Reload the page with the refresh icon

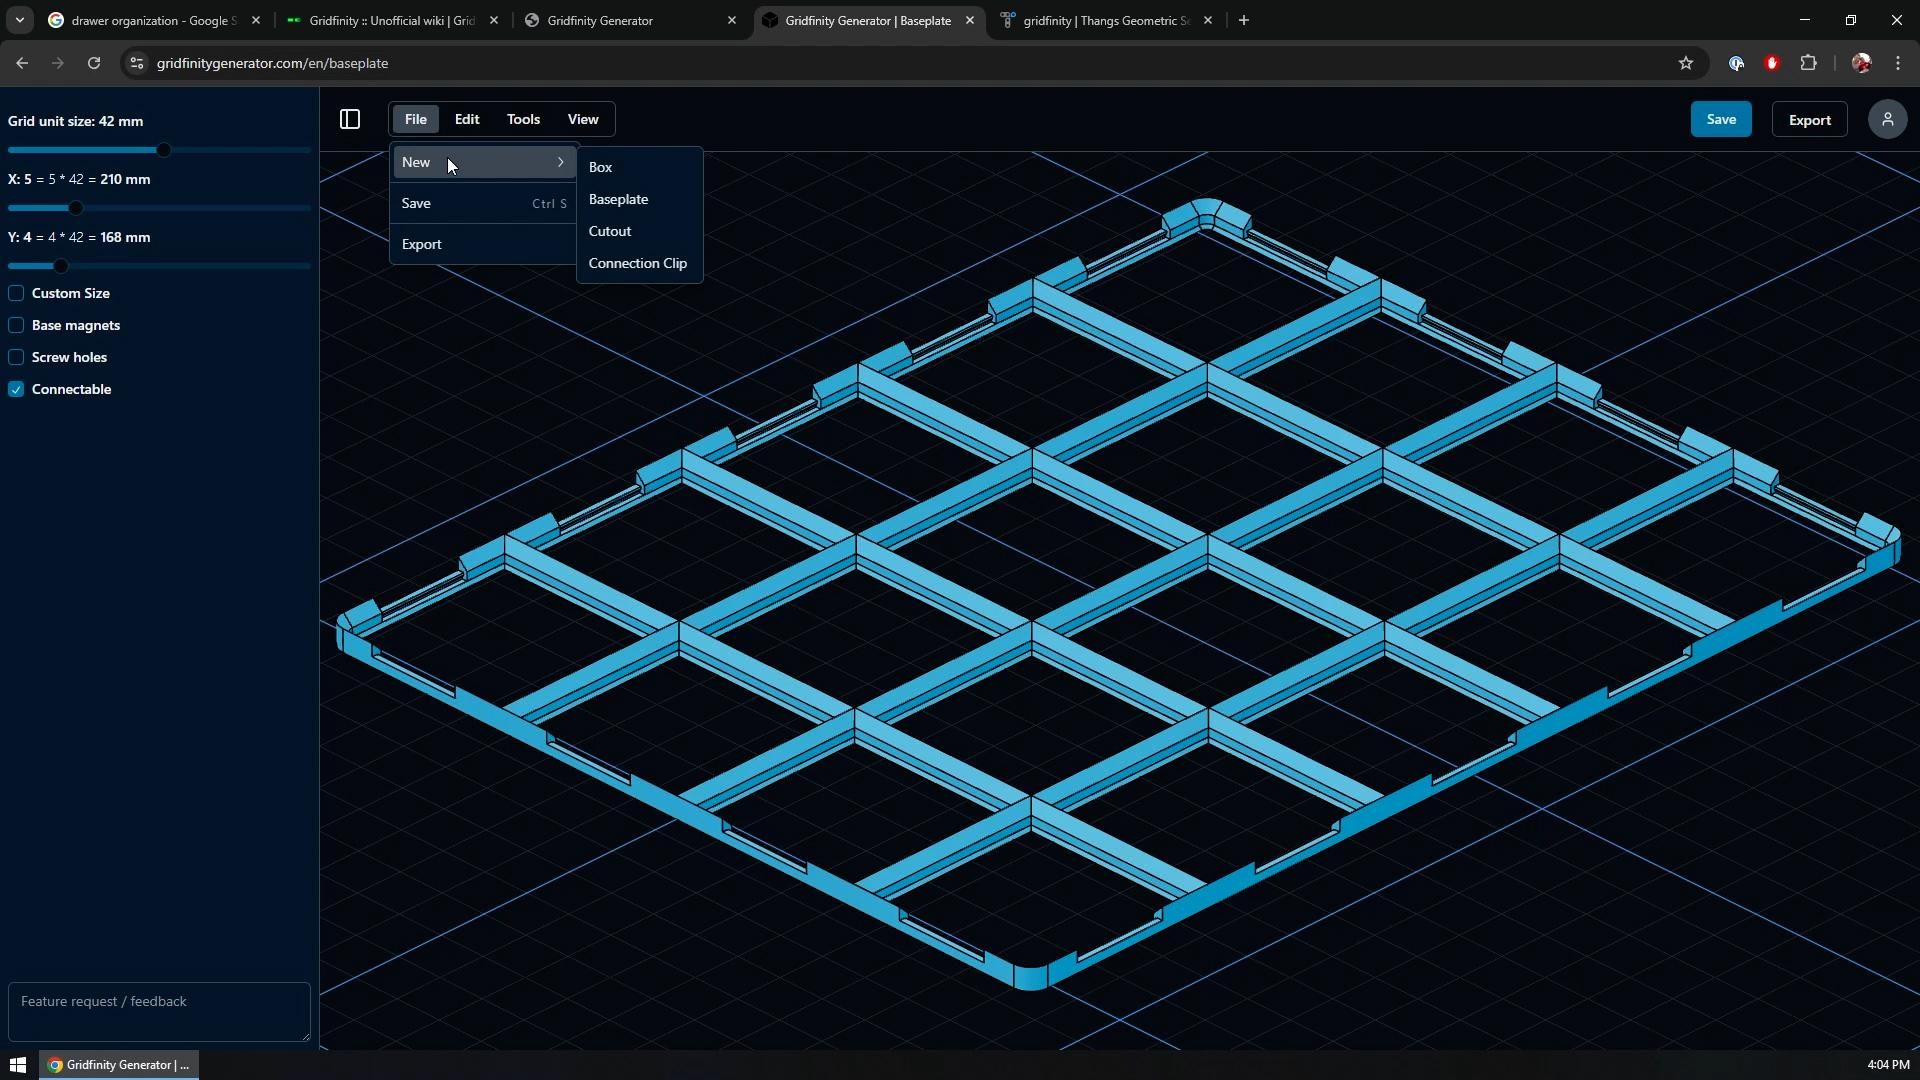pos(93,62)
